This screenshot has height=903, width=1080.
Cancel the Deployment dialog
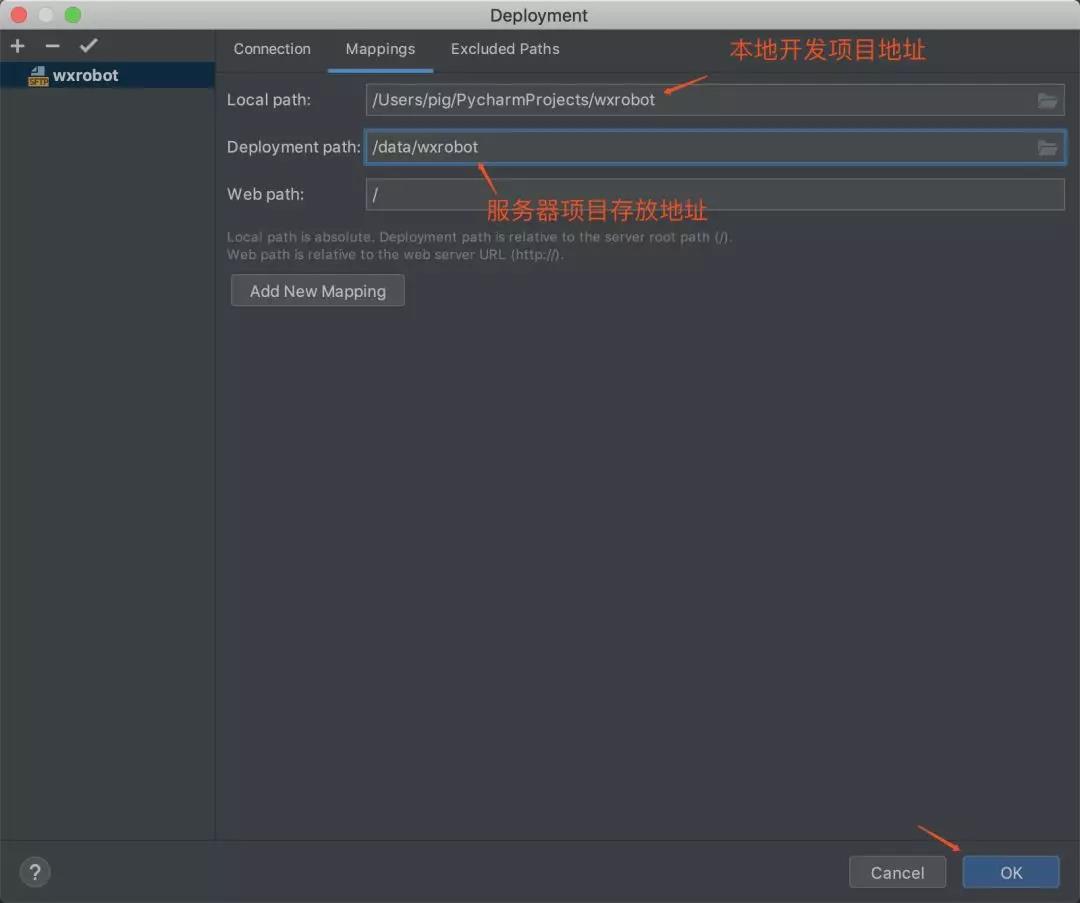(897, 873)
